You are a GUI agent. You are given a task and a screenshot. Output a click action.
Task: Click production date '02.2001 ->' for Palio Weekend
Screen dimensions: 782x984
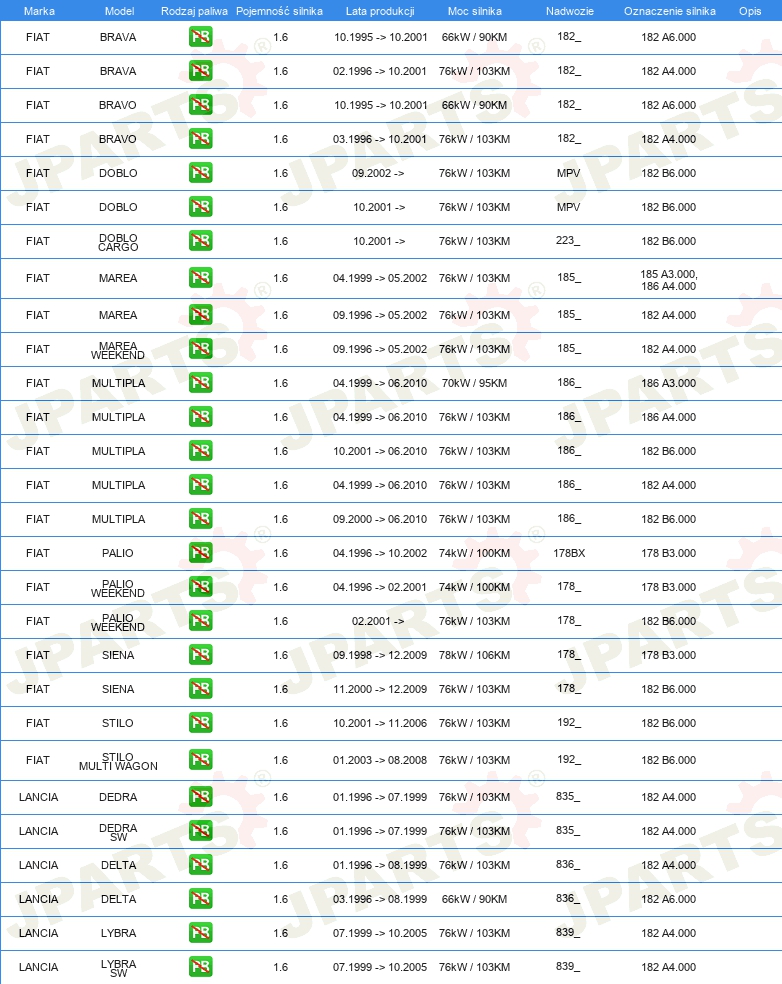pyautogui.click(x=378, y=621)
